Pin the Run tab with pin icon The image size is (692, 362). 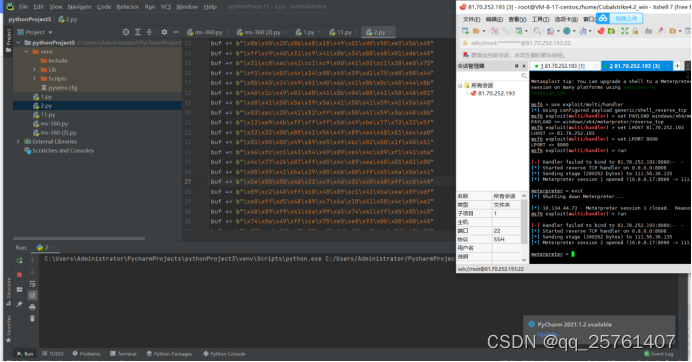pyautogui.click(x=19, y=304)
